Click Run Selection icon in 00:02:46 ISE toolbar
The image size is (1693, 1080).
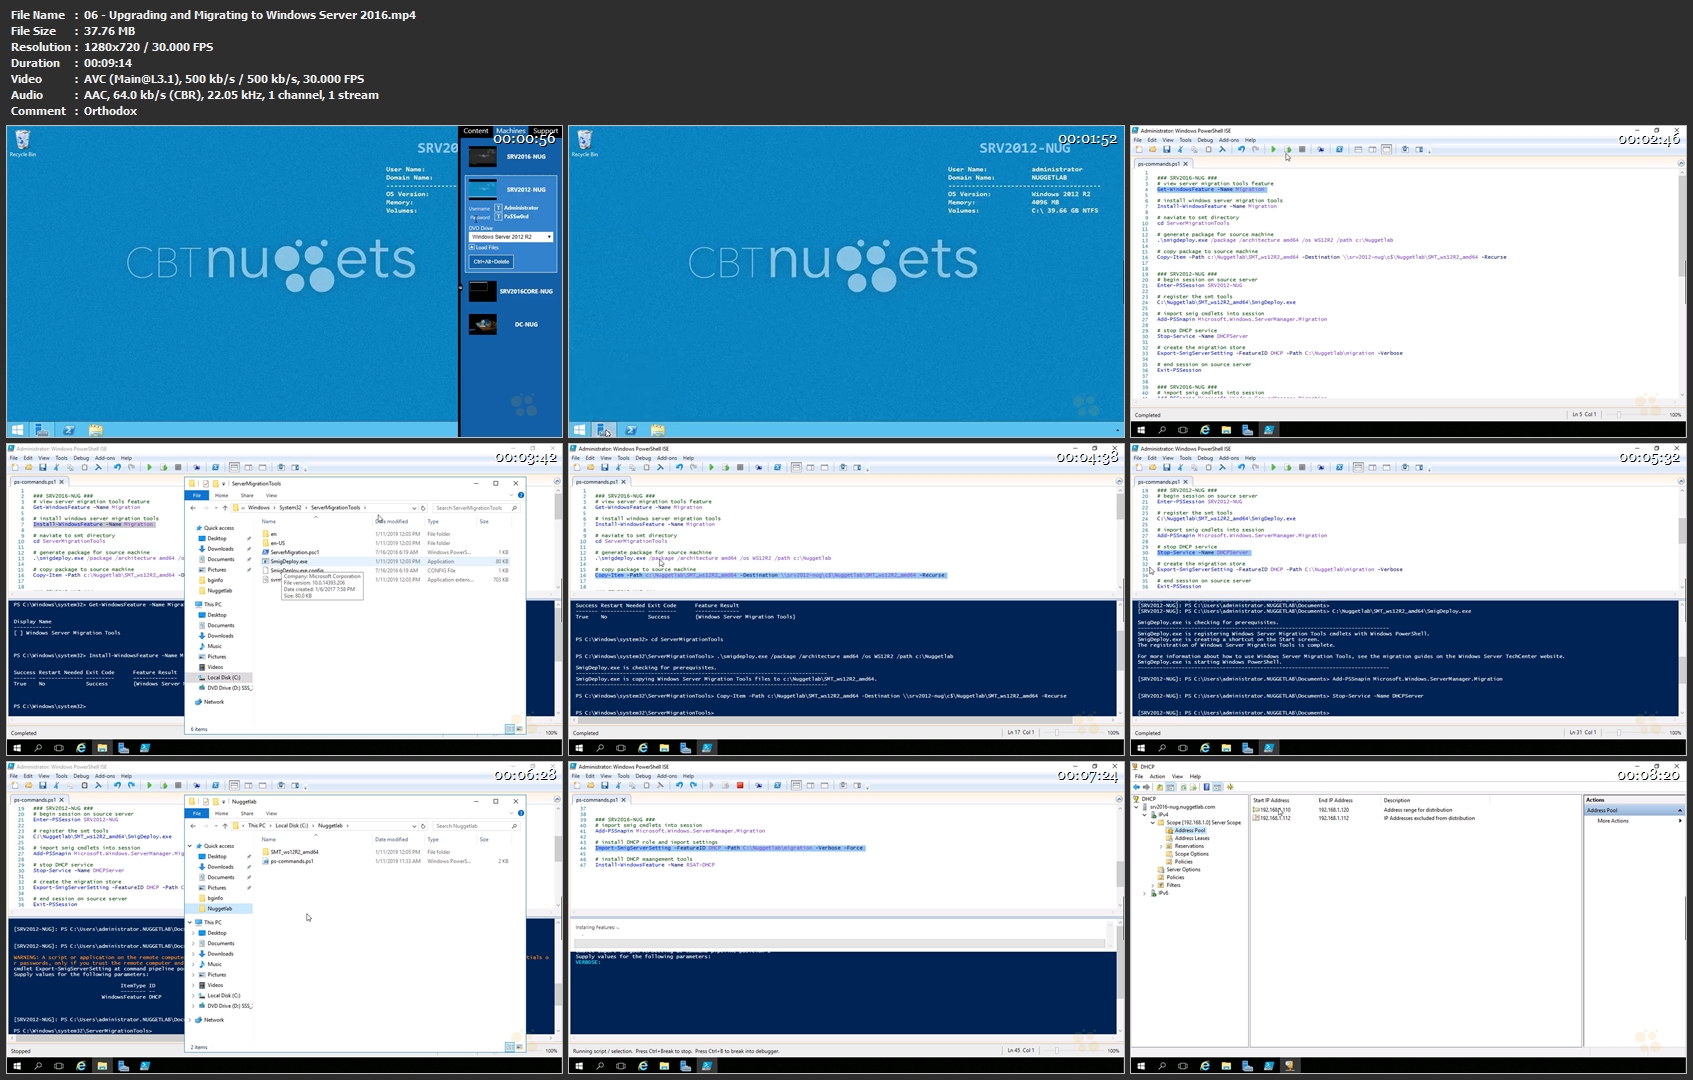point(1288,149)
